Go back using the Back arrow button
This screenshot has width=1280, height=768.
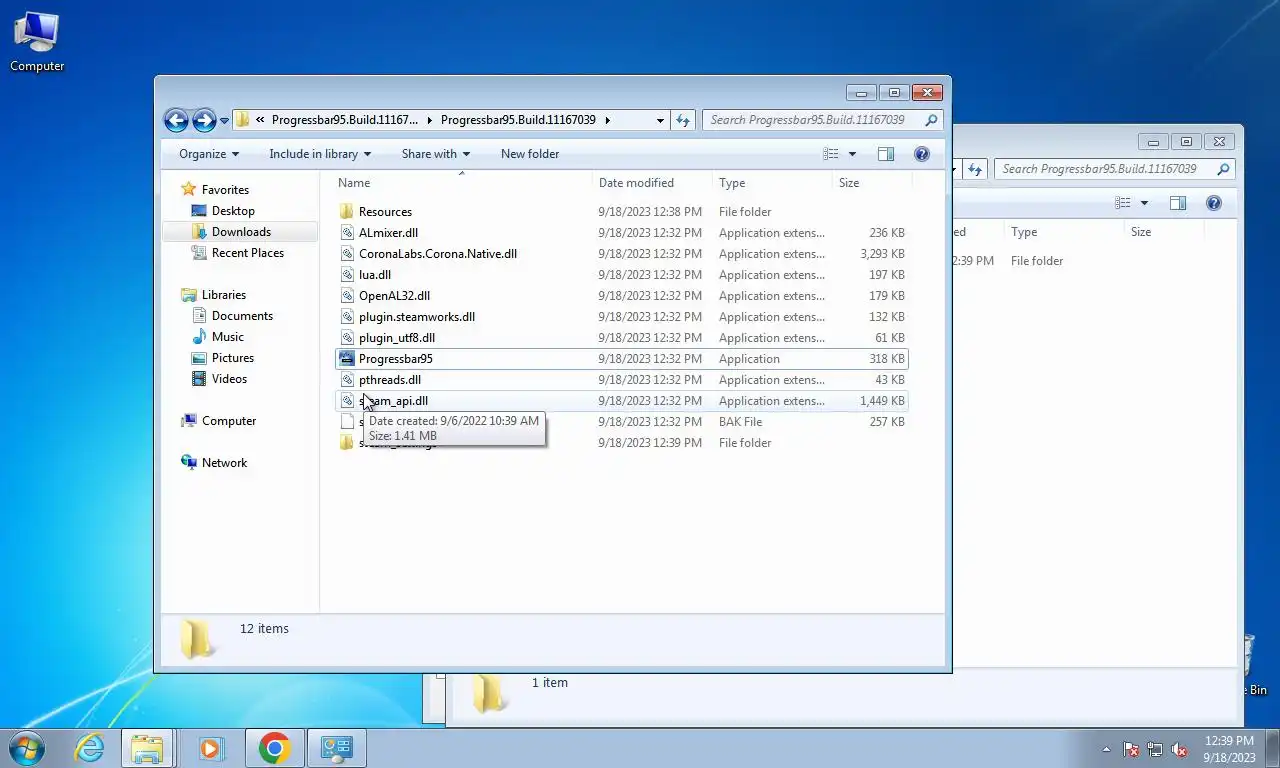(x=176, y=120)
